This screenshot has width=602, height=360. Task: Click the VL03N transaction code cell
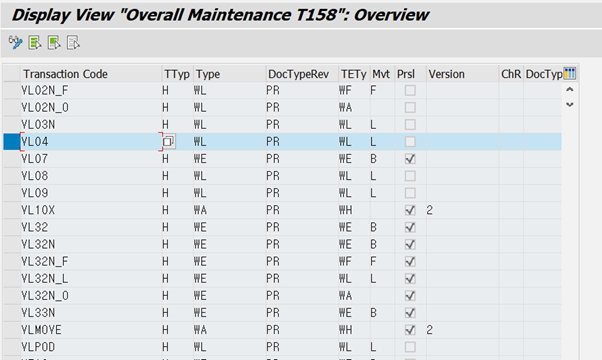pyautogui.click(x=91, y=125)
